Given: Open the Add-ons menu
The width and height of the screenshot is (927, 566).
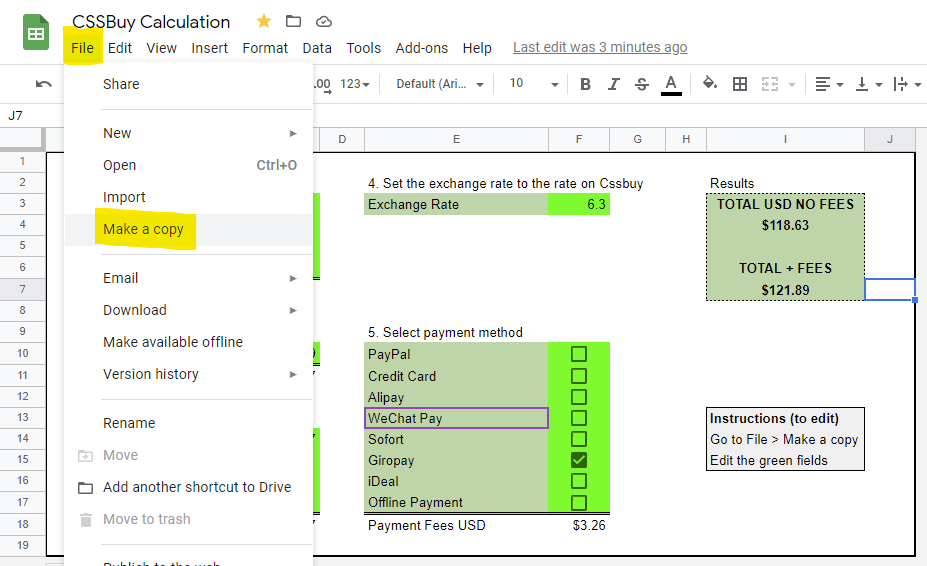Looking at the screenshot, I should click(x=422, y=48).
